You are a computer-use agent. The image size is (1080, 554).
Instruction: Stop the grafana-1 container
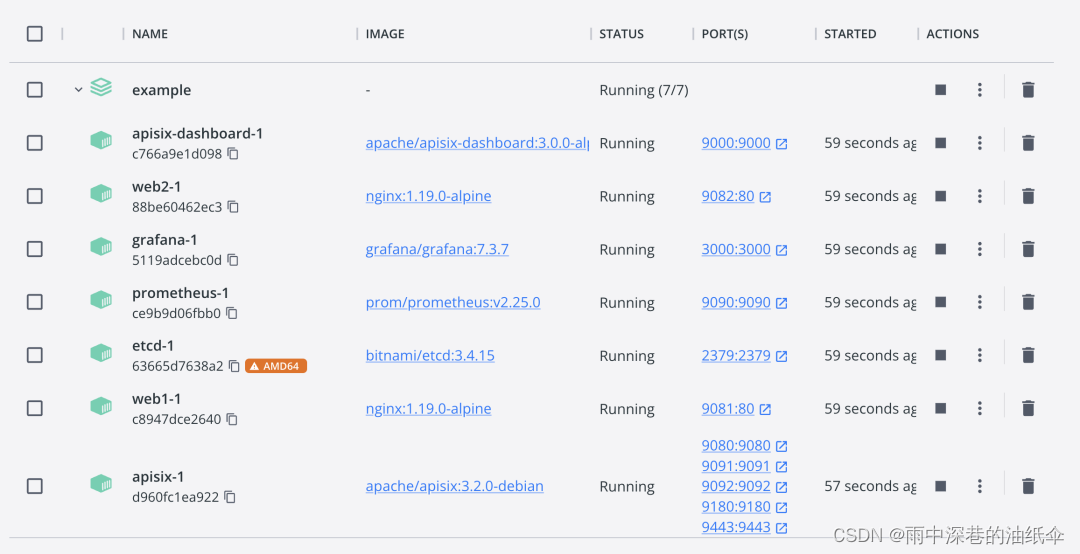click(940, 249)
